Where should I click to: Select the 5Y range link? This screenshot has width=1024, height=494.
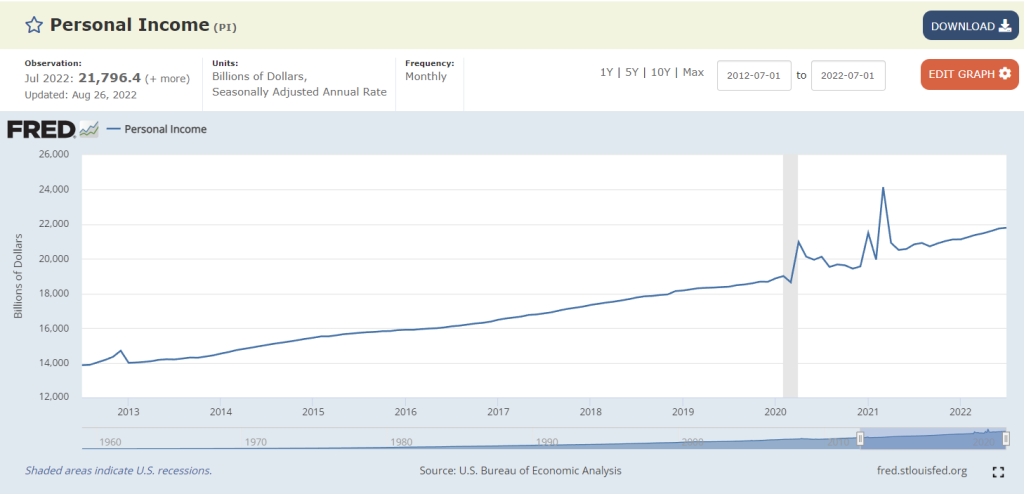coord(632,72)
